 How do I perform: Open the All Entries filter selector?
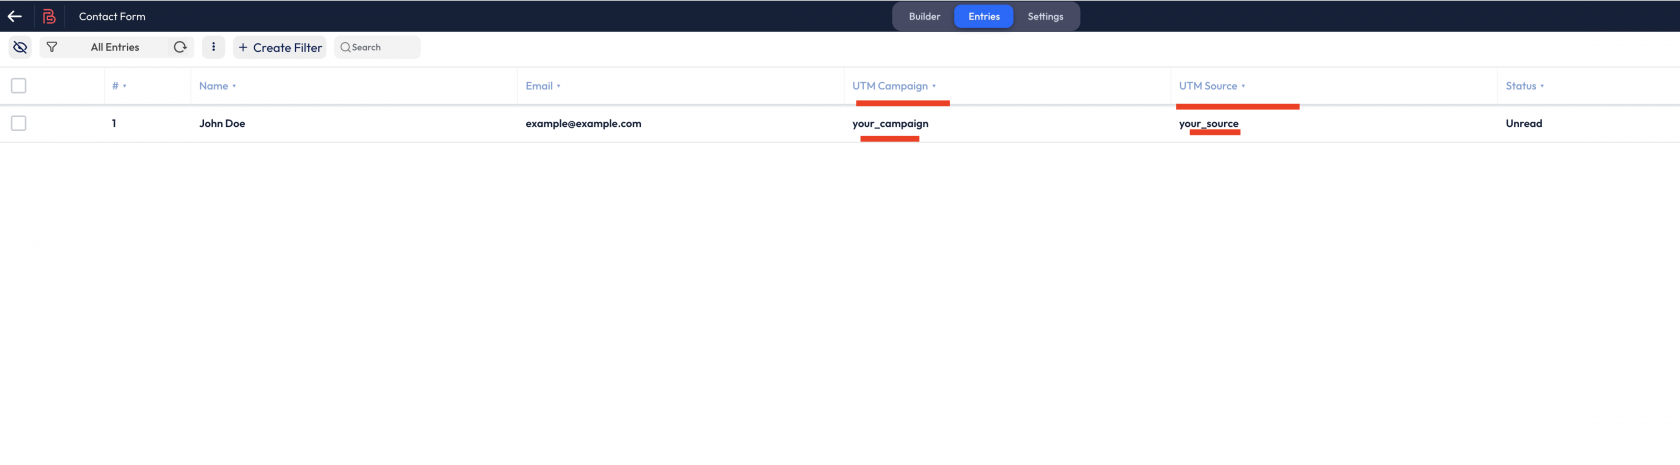(x=115, y=47)
